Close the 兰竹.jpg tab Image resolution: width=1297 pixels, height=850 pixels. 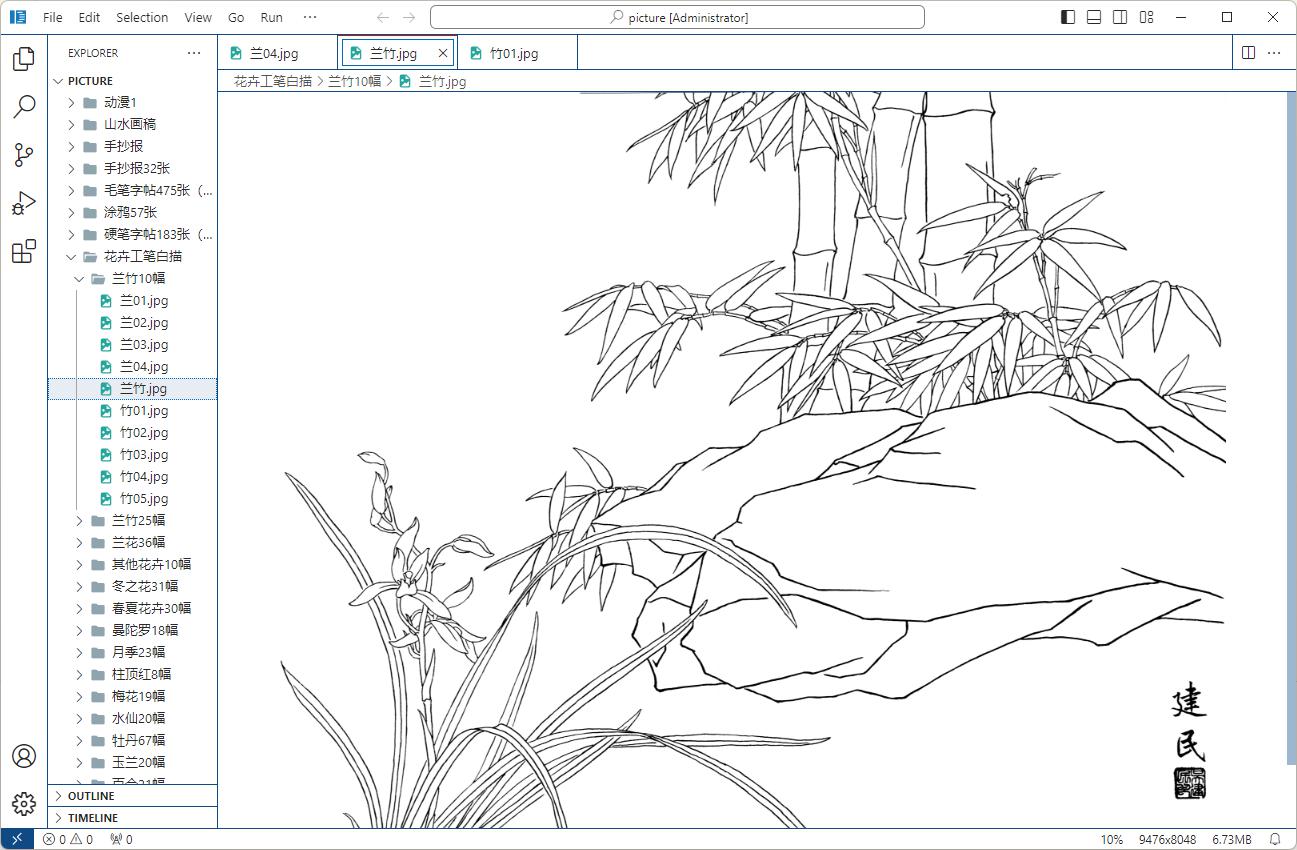click(443, 53)
